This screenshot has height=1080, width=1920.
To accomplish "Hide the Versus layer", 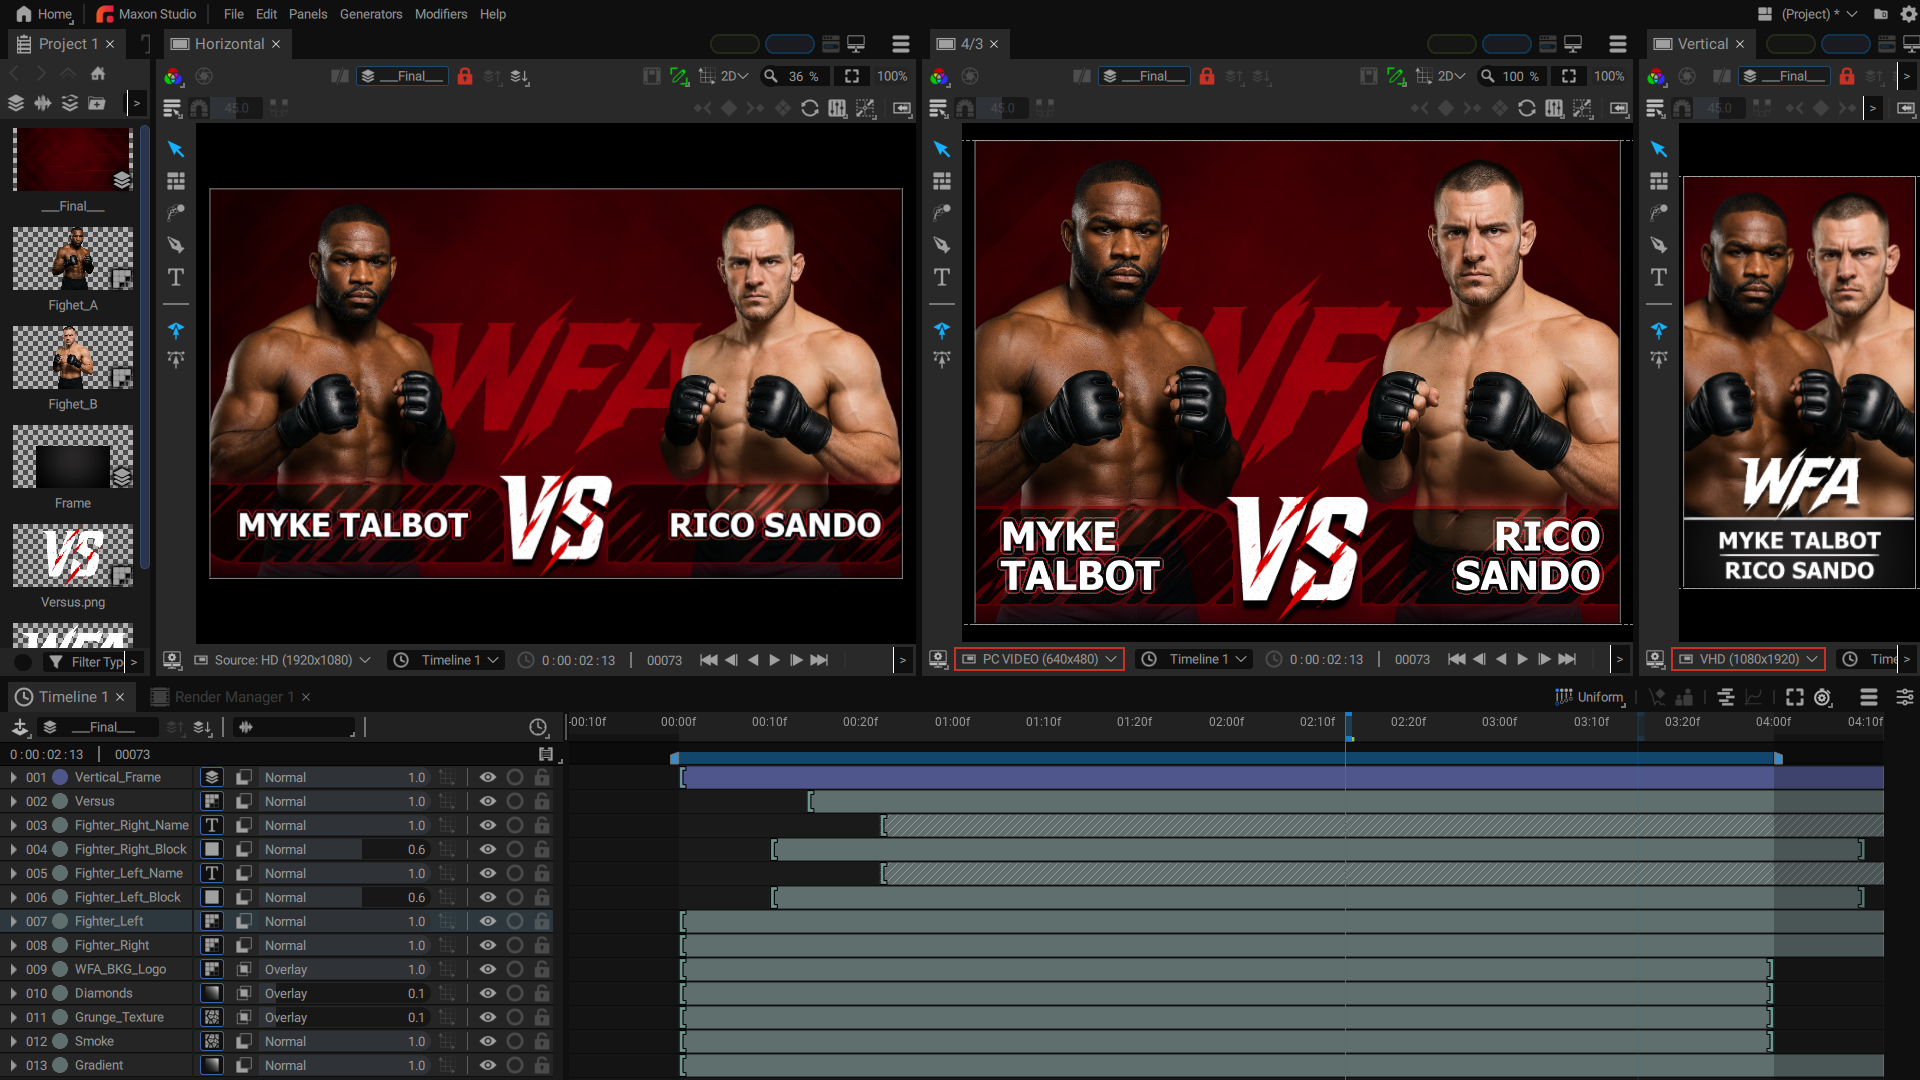I will [x=488, y=801].
